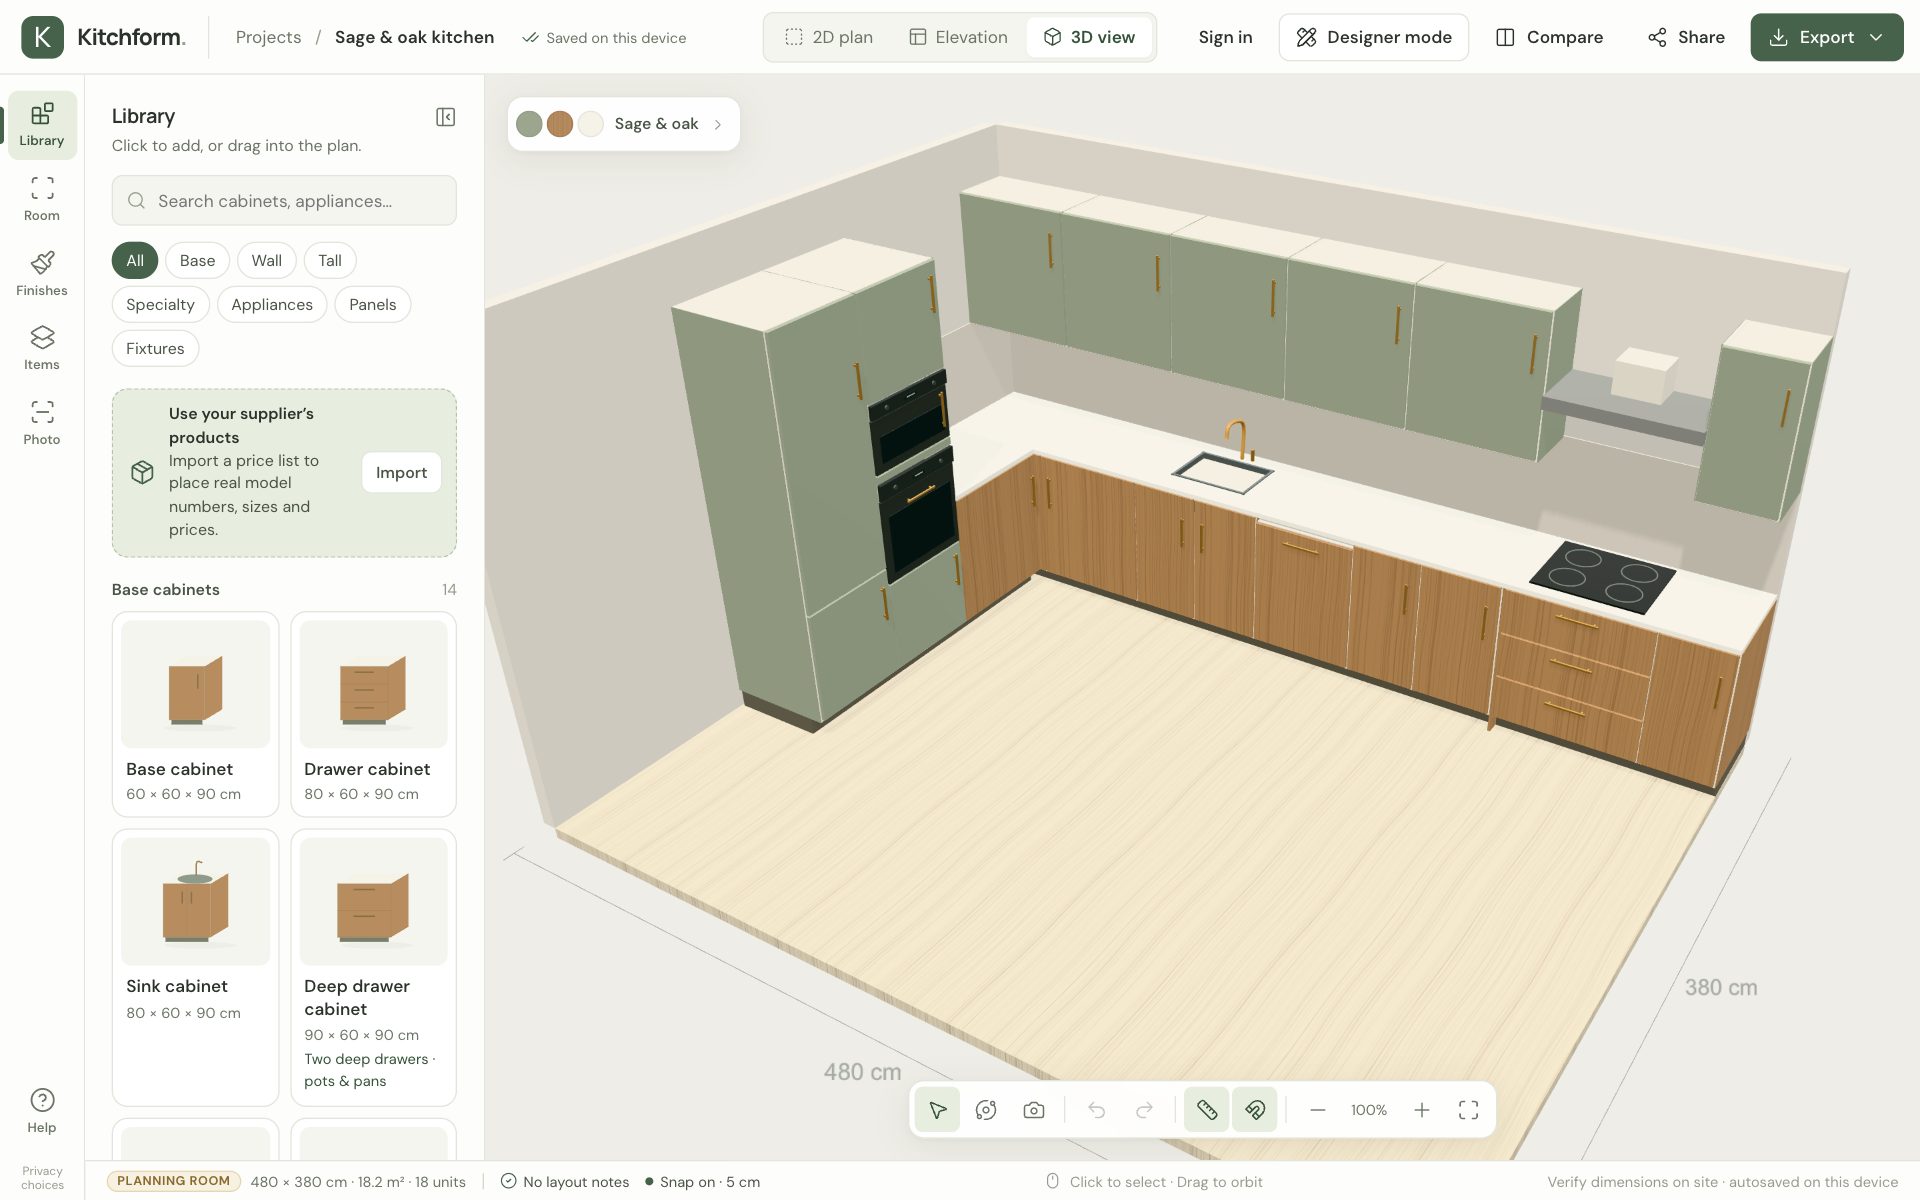1920x1200 pixels.
Task: Select the All filter chip
Action: pyautogui.click(x=135, y=261)
